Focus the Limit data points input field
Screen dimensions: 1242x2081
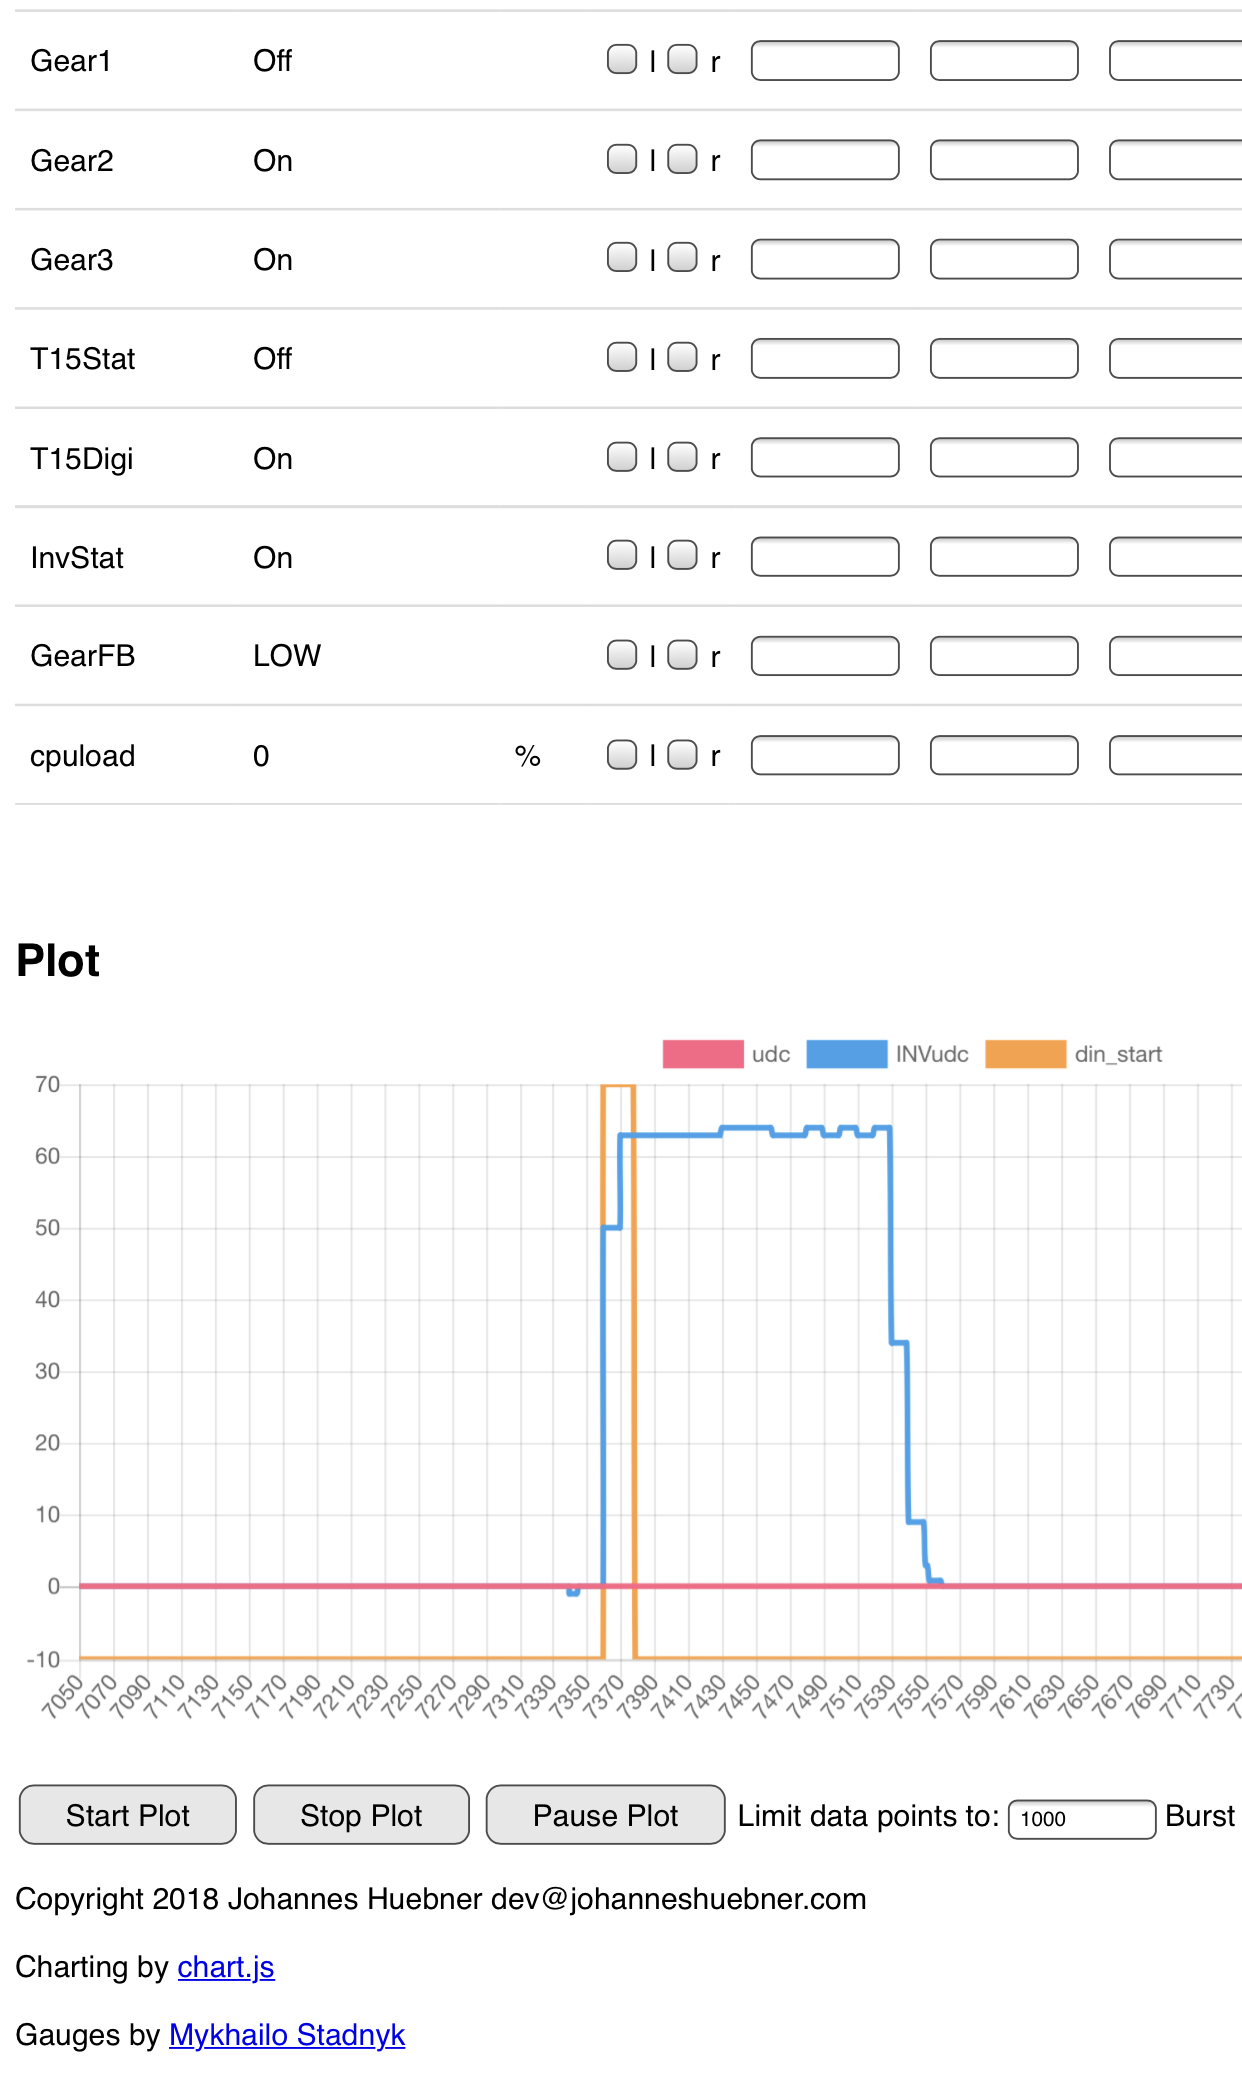pos(1081,1818)
